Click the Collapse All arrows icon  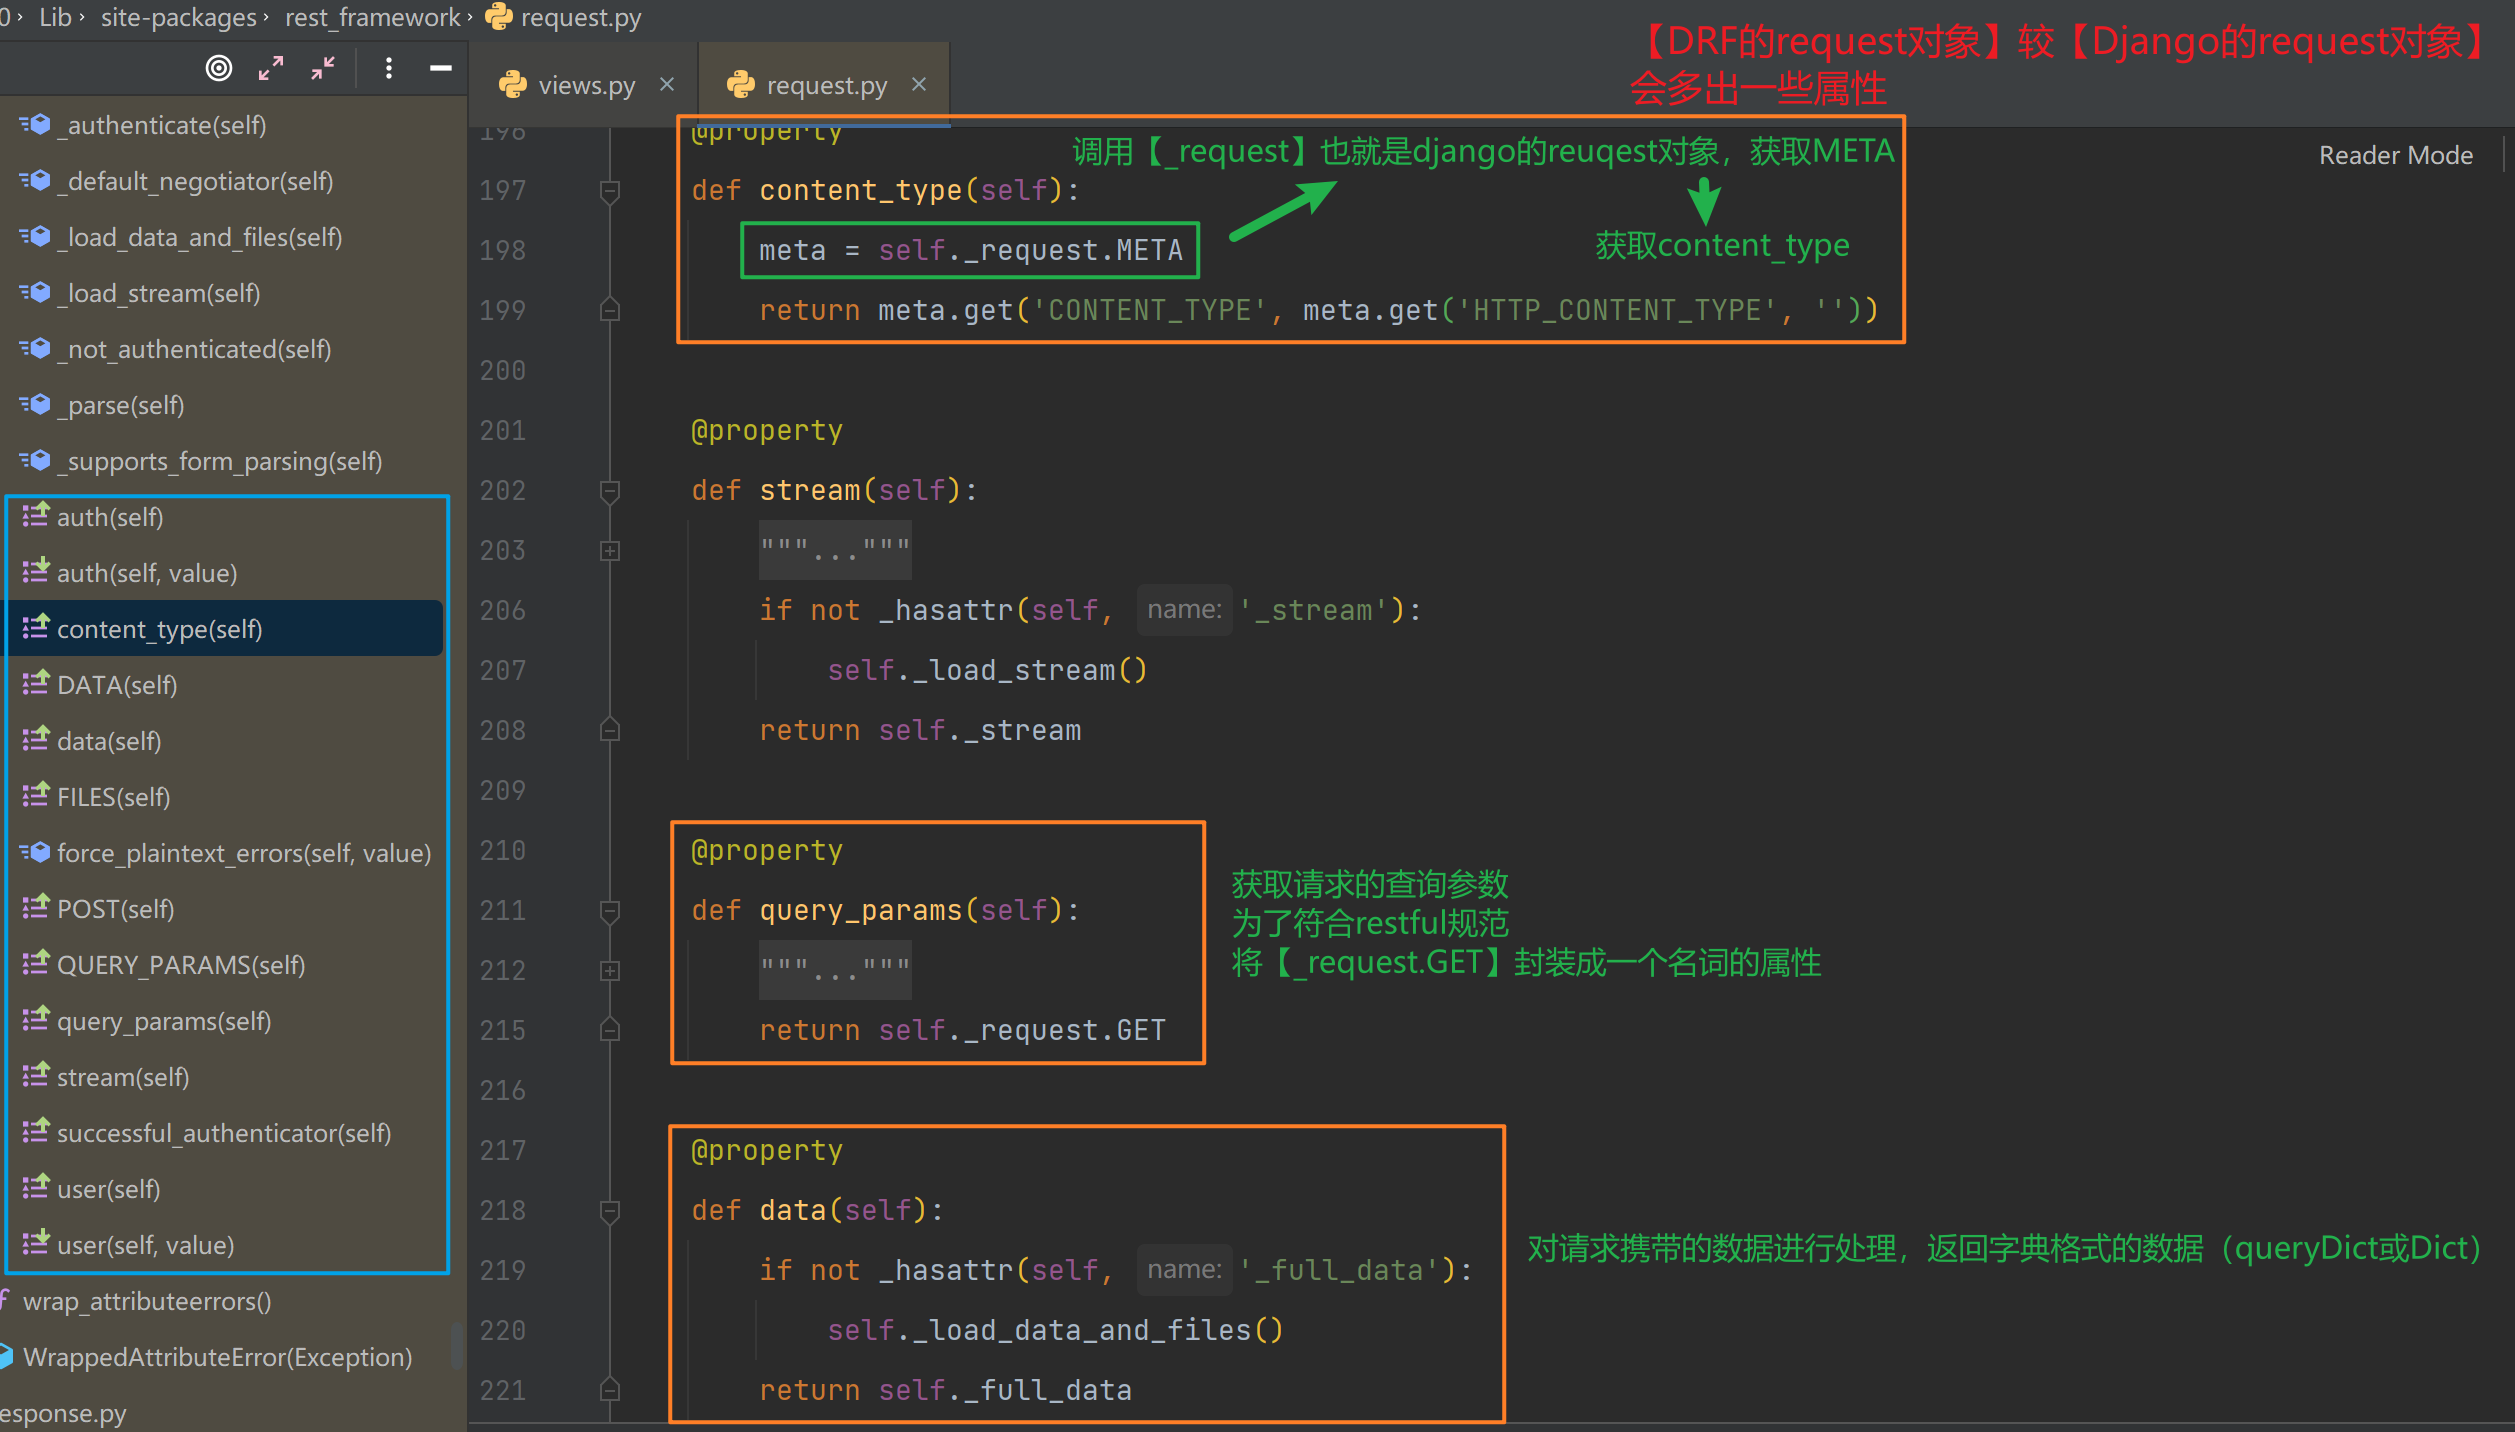(x=322, y=68)
